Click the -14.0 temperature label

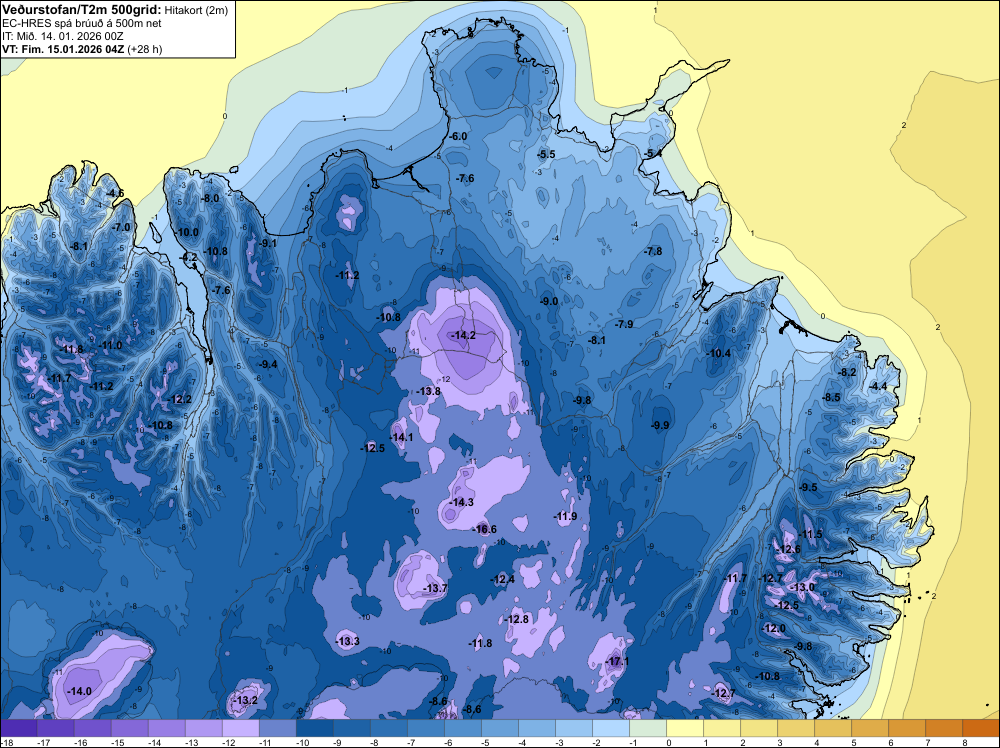80,691
